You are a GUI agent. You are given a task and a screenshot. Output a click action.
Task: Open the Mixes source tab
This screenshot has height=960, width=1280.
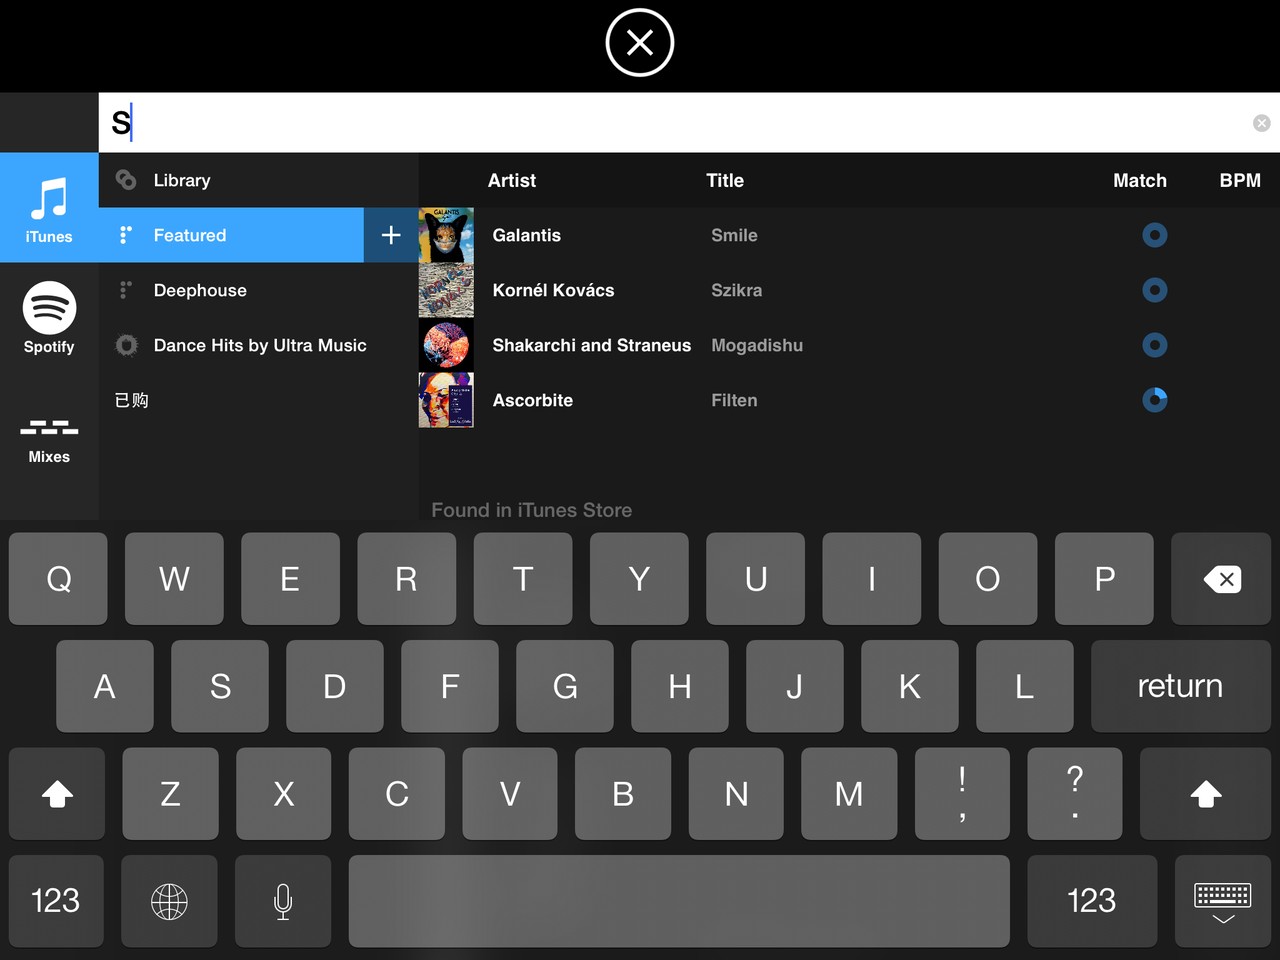49,440
